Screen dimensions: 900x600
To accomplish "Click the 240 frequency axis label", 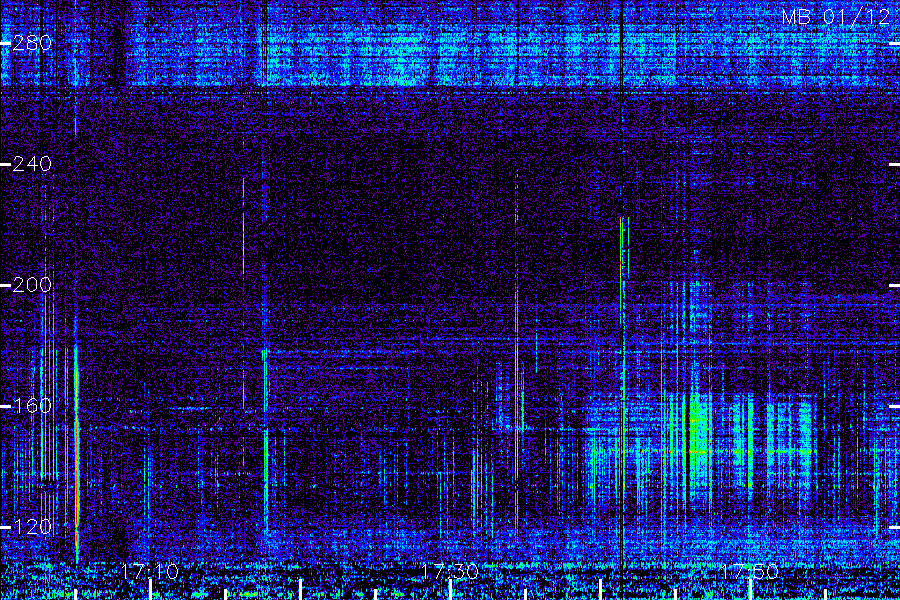I will point(32,164).
